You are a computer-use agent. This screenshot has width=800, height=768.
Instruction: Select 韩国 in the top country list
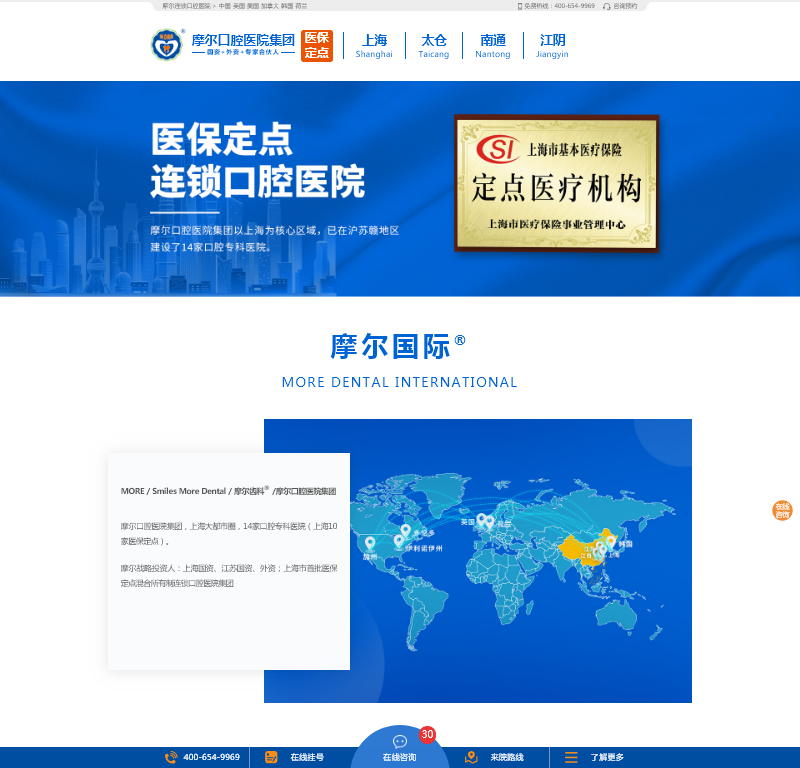tap(287, 6)
